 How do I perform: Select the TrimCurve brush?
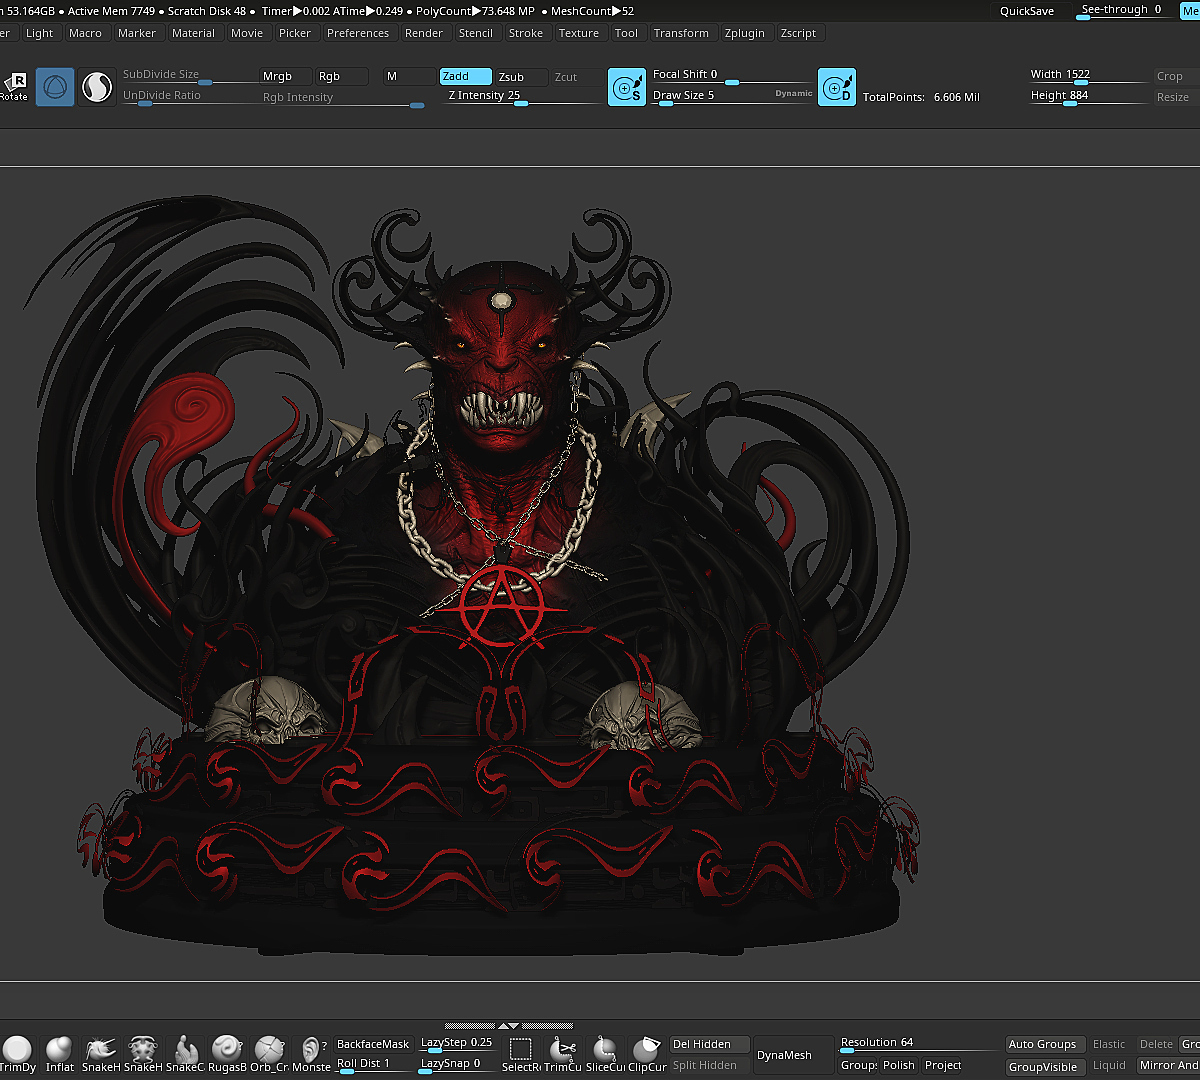click(563, 1055)
